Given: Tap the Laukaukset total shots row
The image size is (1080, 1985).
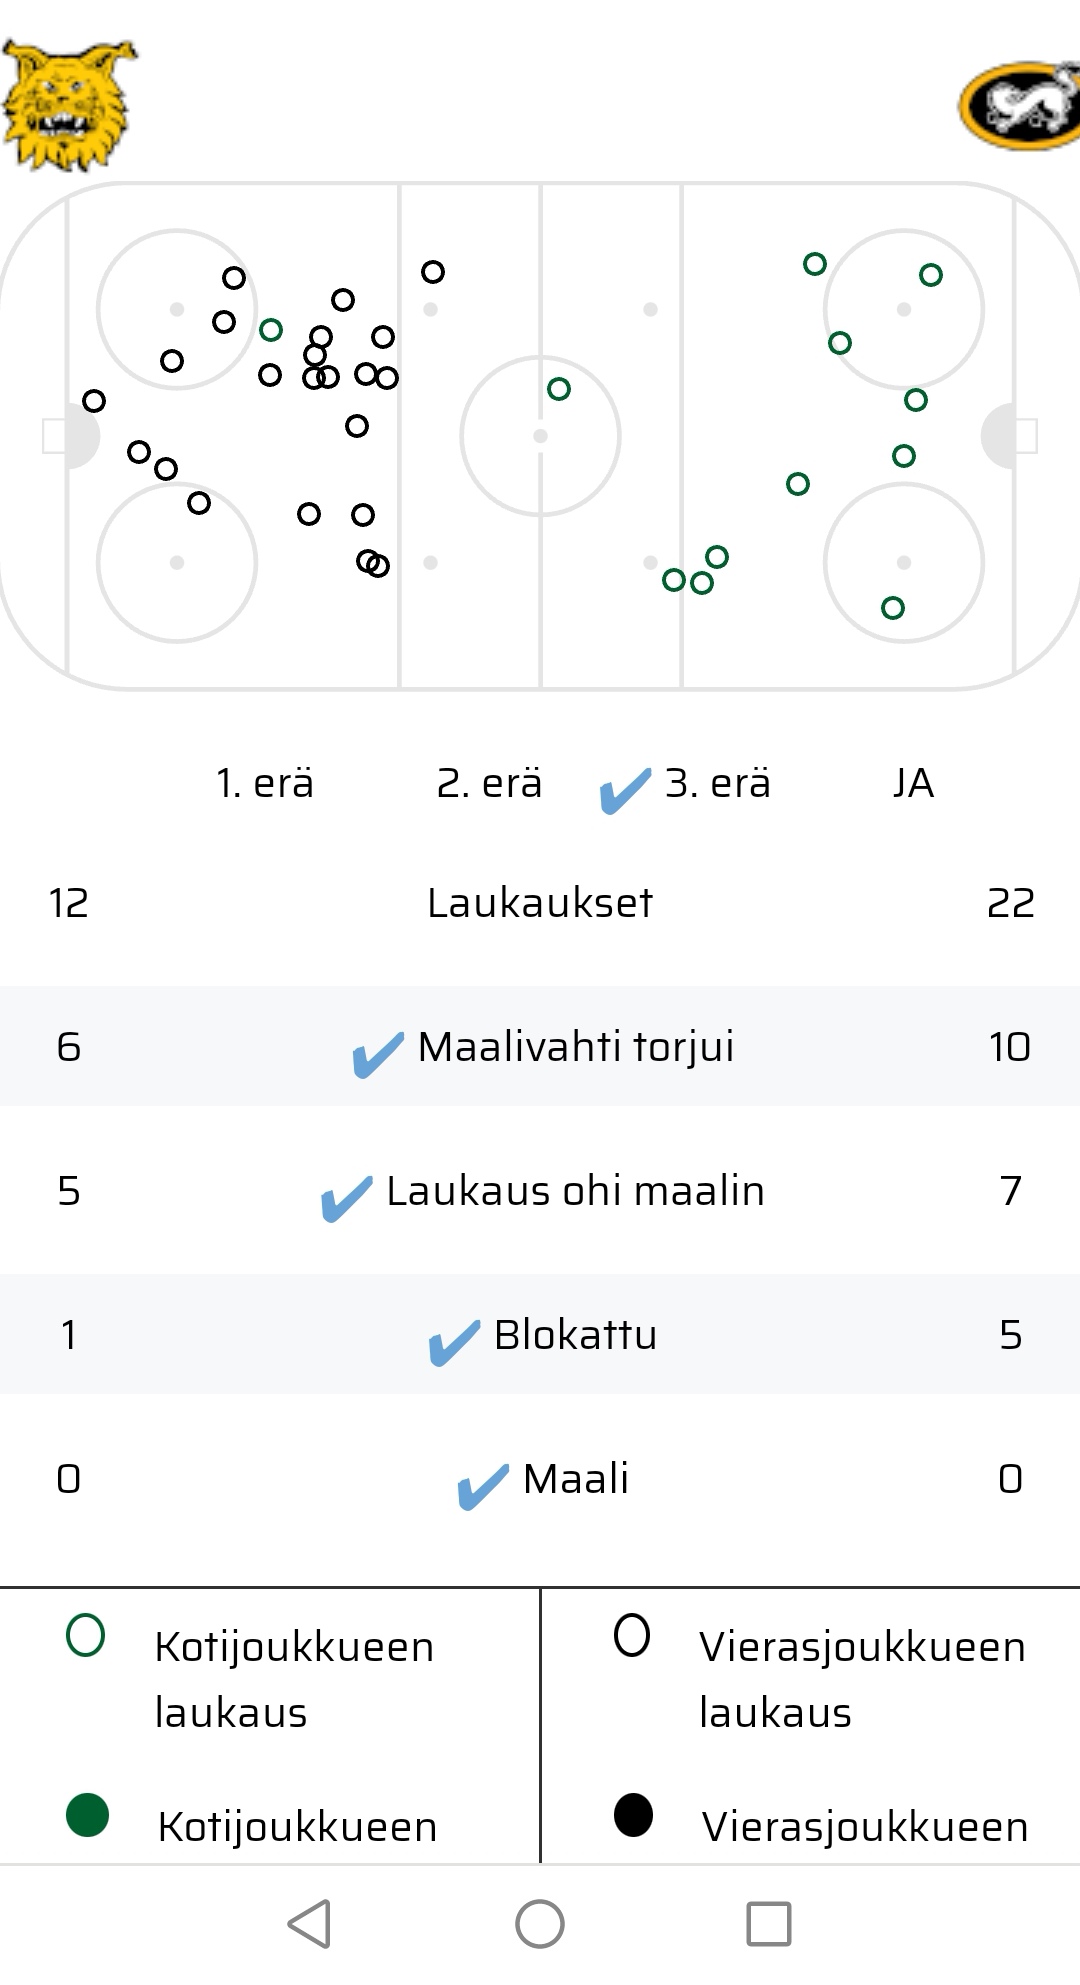Looking at the screenshot, I should pyautogui.click(x=540, y=903).
